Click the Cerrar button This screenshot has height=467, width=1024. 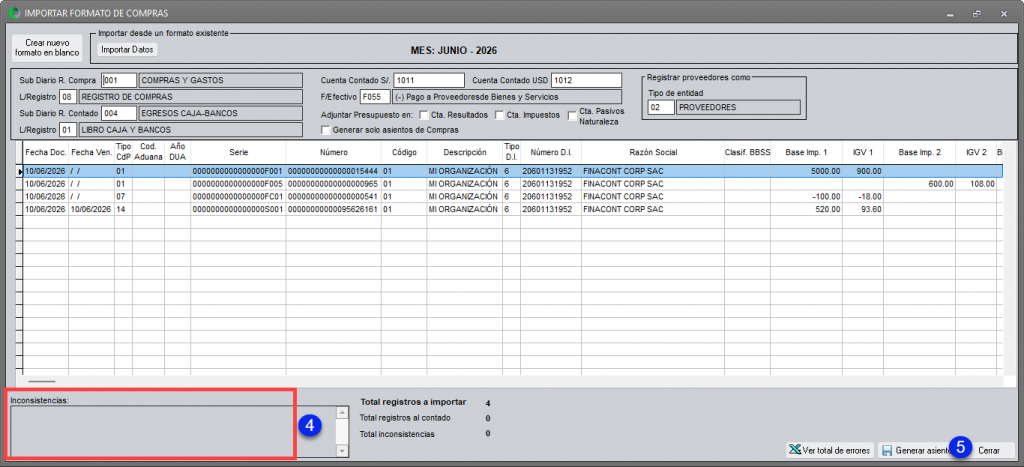click(988, 451)
